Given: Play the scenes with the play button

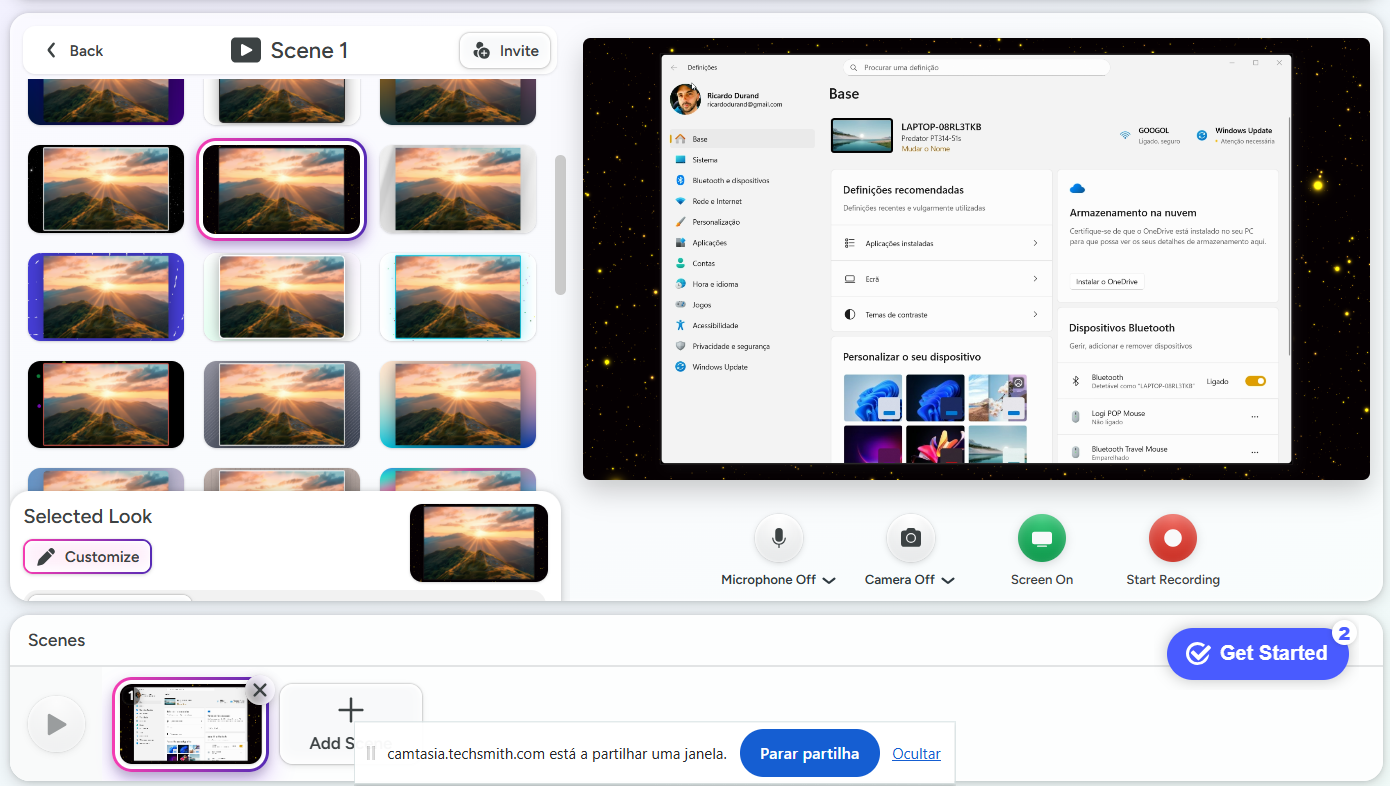Looking at the screenshot, I should [x=57, y=724].
